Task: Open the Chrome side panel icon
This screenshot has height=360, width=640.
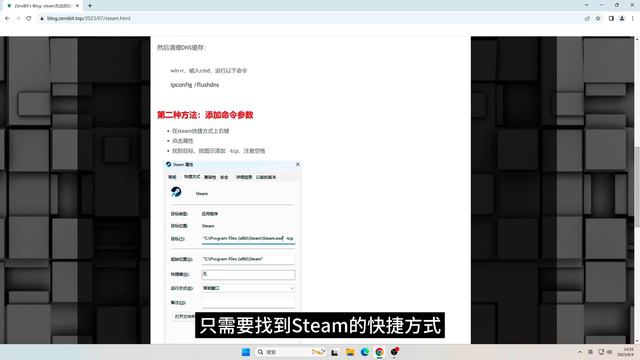Action: 611,18
